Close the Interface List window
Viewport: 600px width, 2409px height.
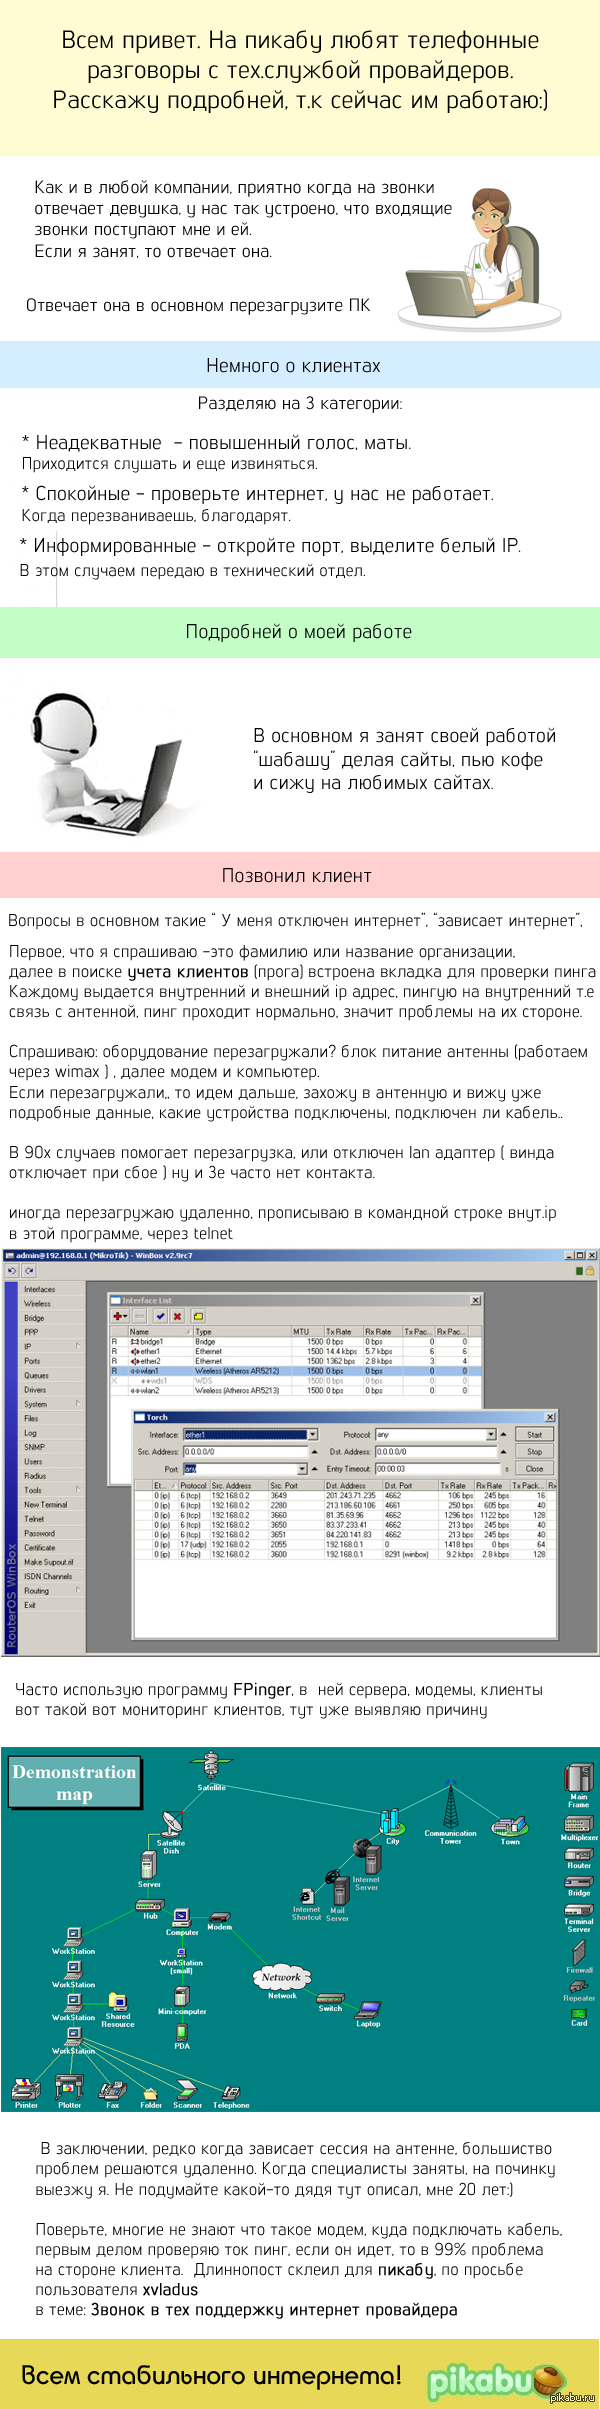coord(476,1300)
